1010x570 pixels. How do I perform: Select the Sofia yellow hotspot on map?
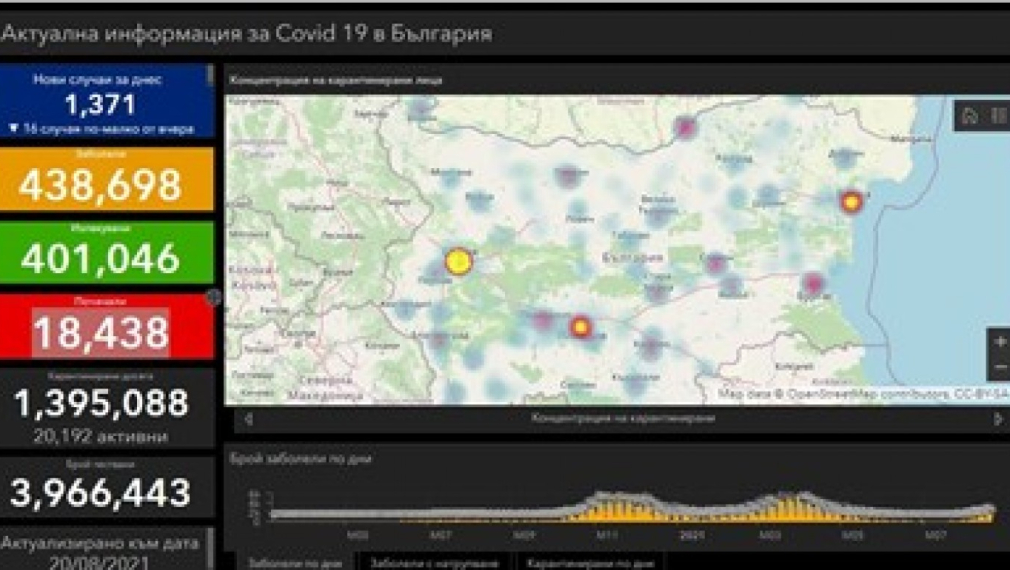click(459, 261)
